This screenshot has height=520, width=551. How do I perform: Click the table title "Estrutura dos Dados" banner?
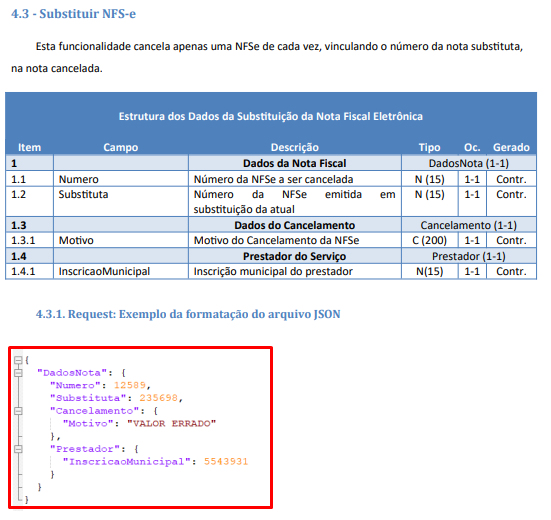(x=271, y=116)
